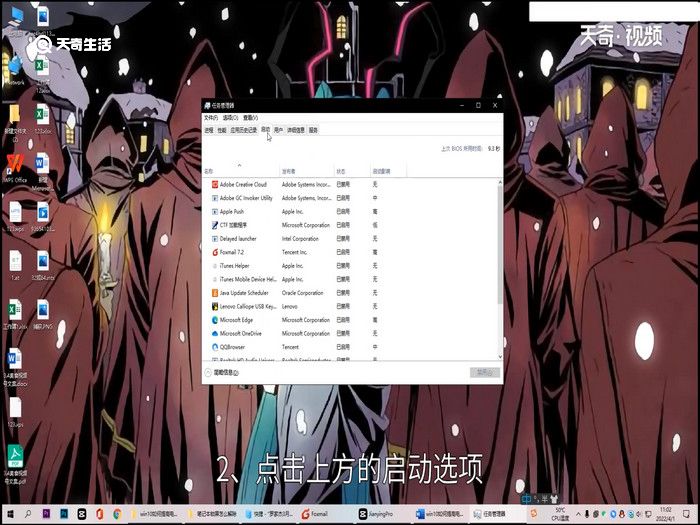Sort by the 发布者 (Publisher) column header
700x525 pixels.
tap(307, 171)
